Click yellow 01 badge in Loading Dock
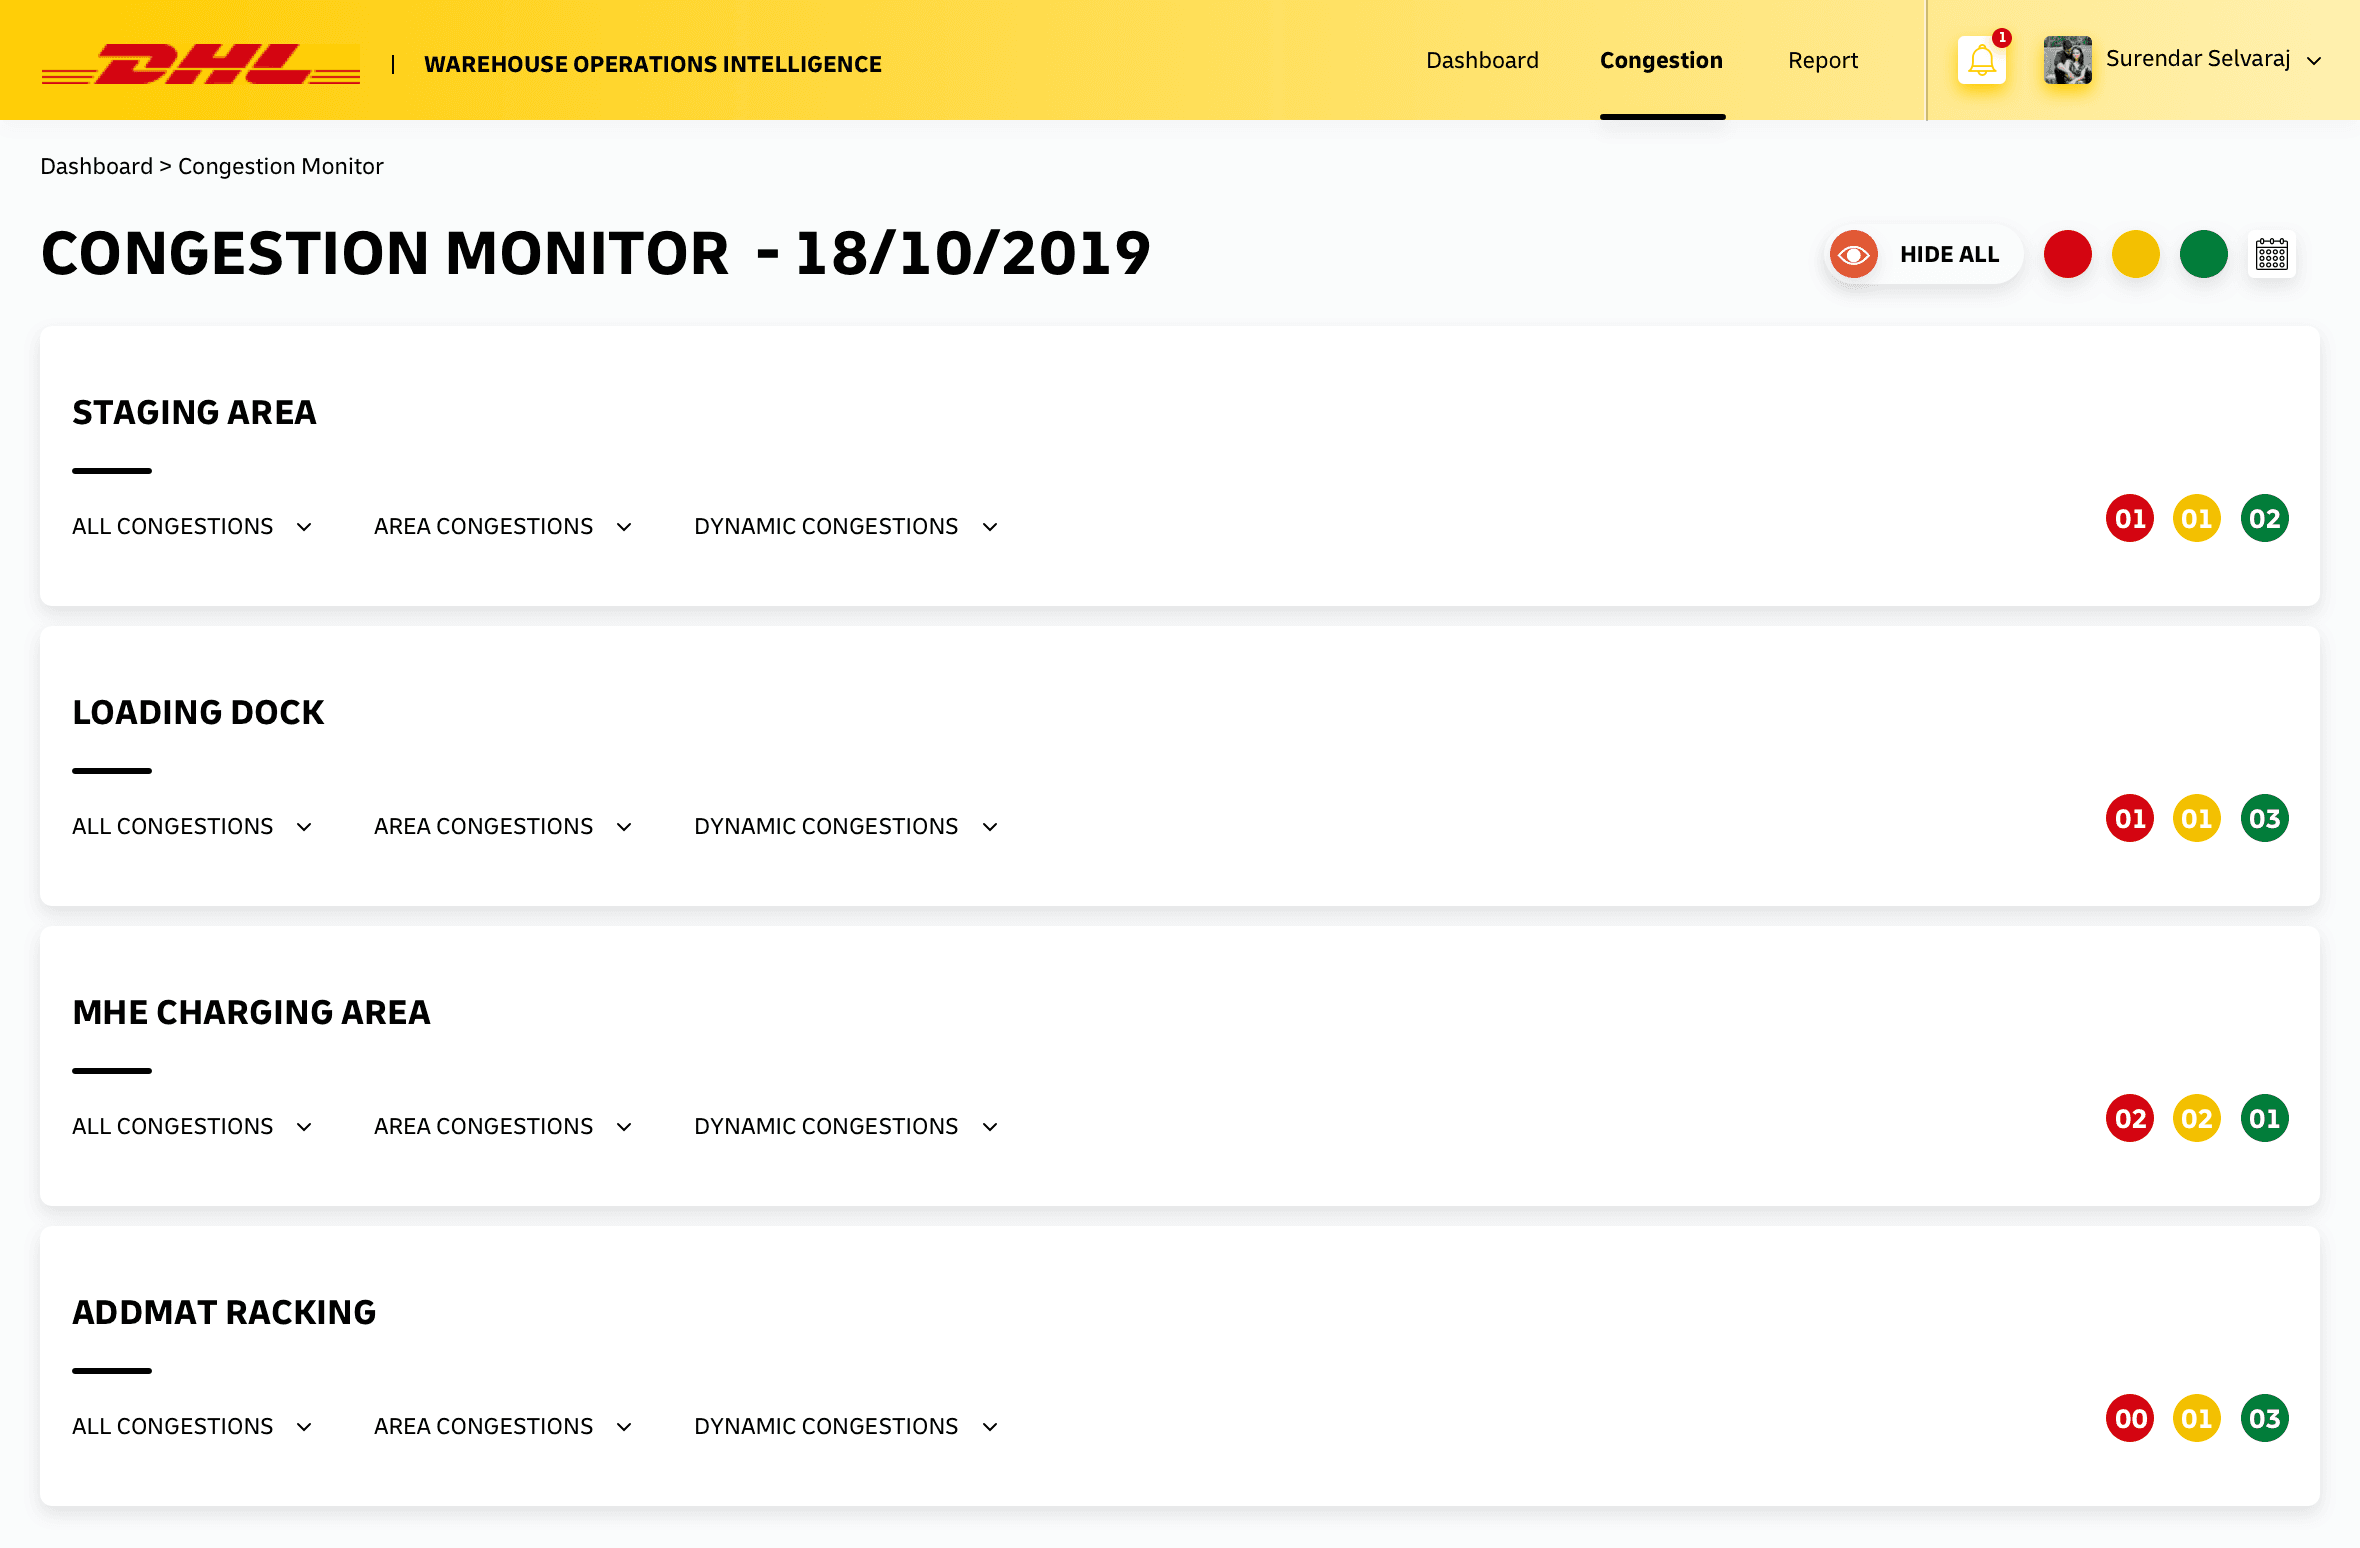The image size is (2360, 1548). pos(2196,818)
